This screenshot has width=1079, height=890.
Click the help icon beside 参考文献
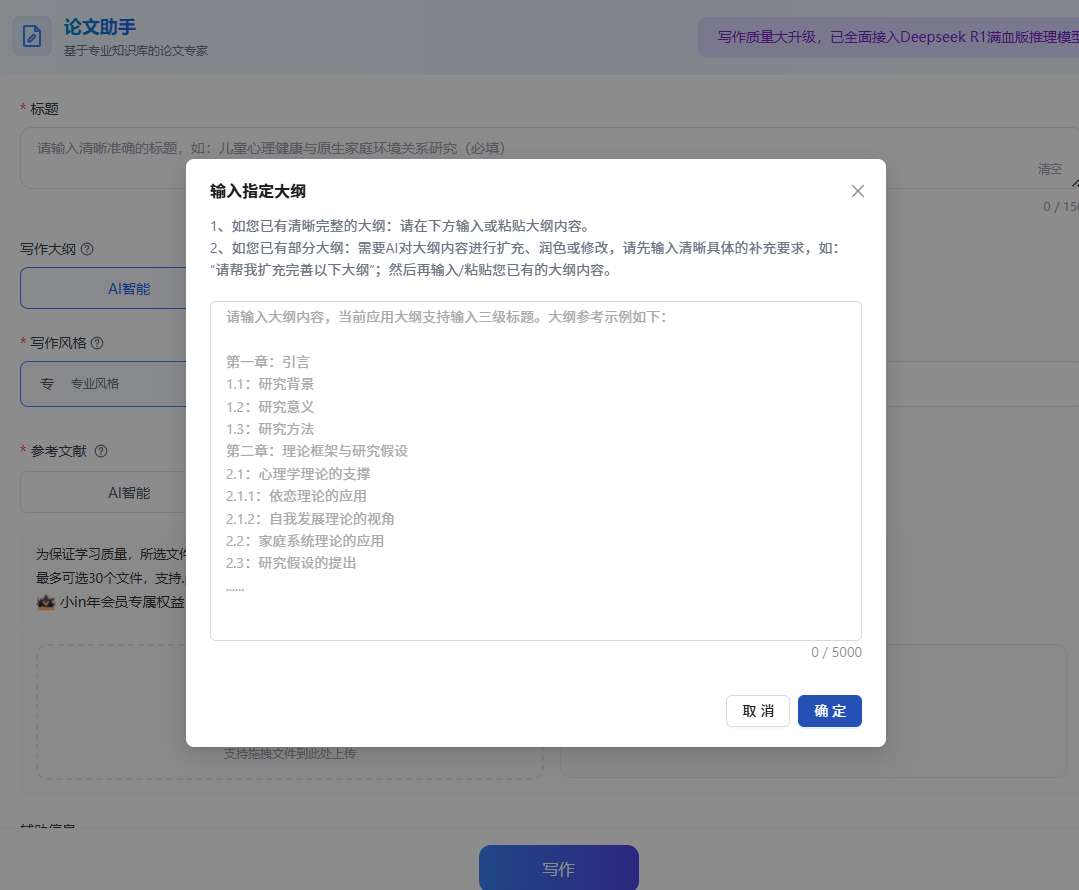100,450
